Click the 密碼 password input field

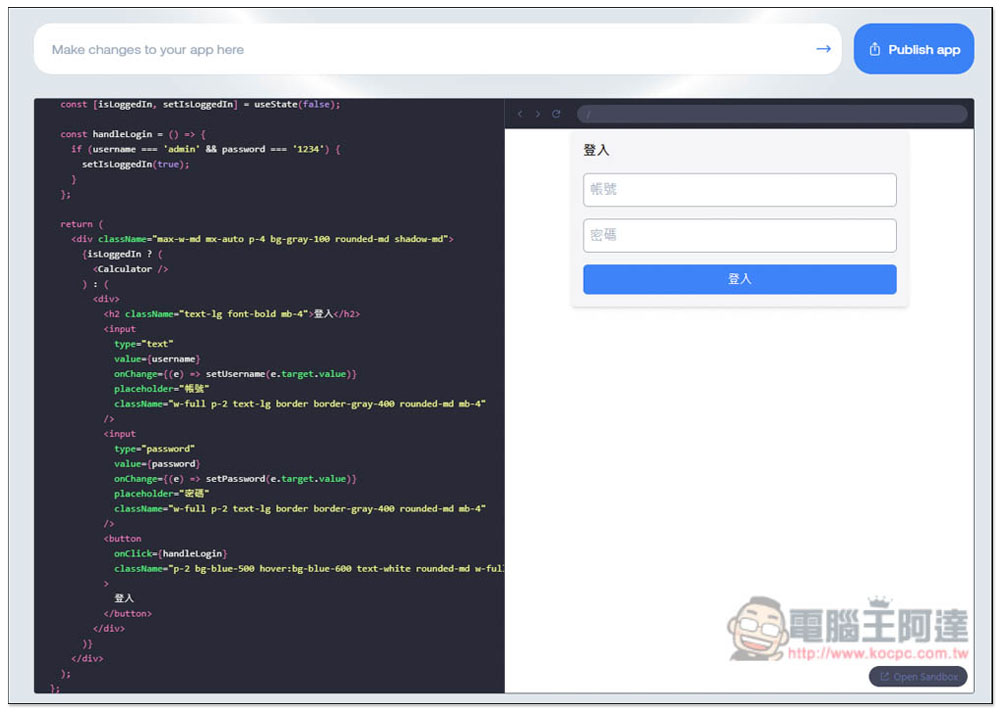(x=739, y=235)
